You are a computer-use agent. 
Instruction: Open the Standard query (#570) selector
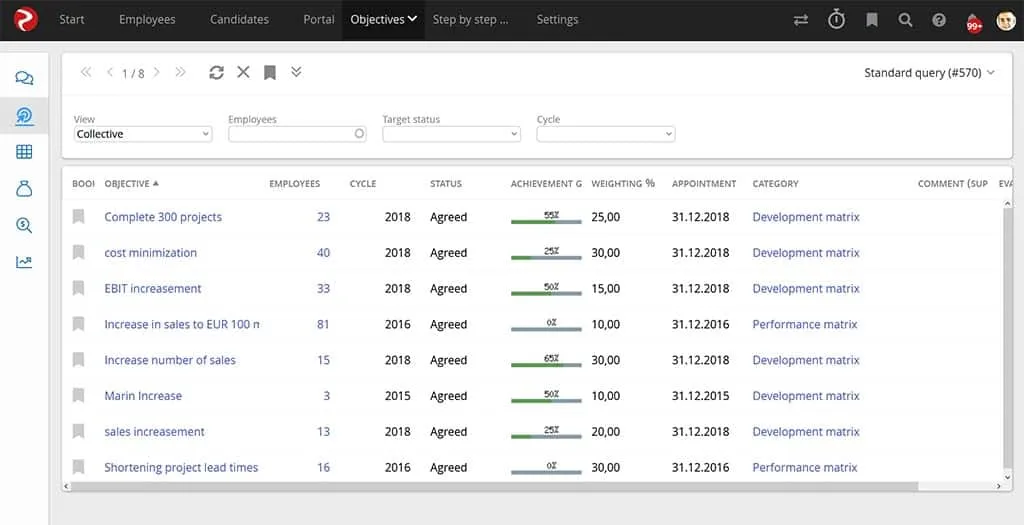tap(929, 73)
